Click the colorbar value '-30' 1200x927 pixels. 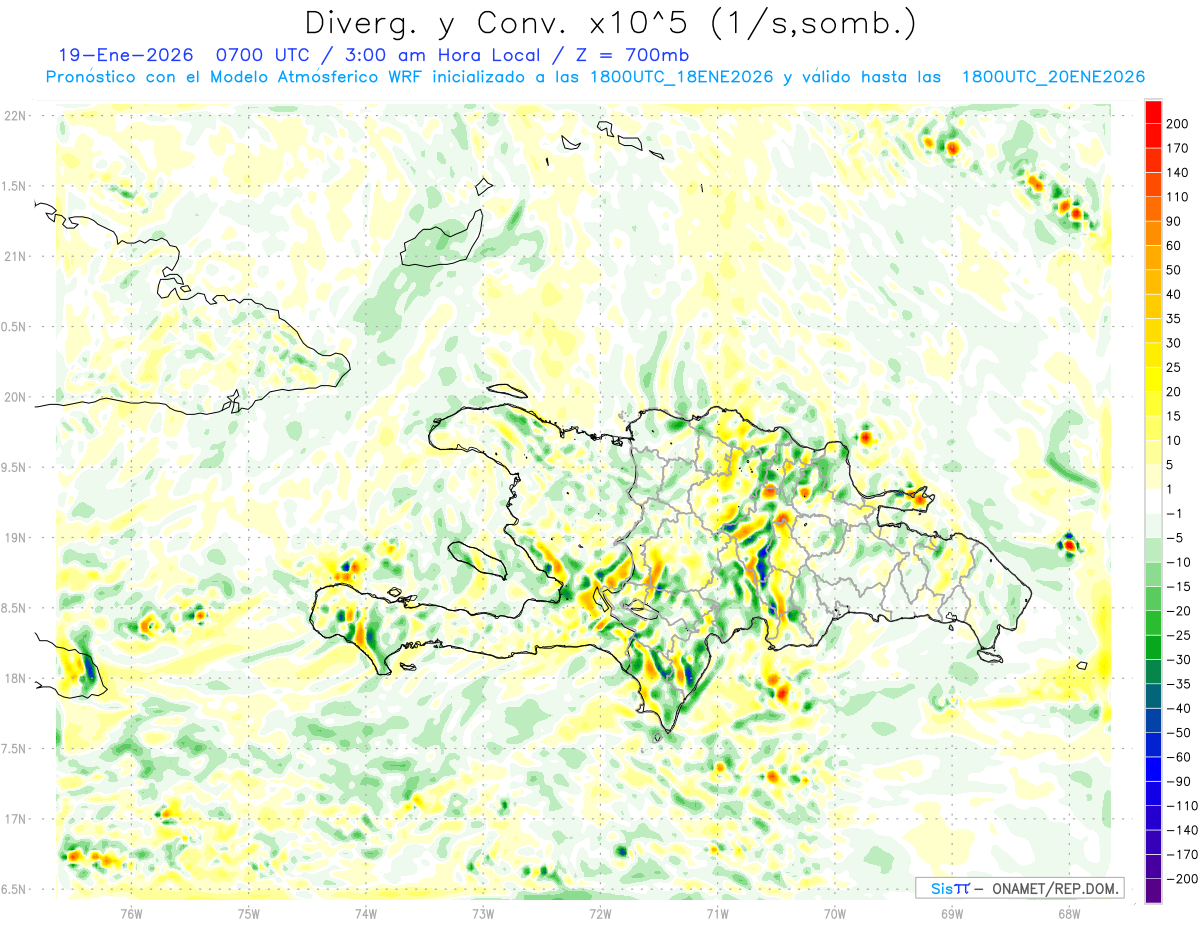click(1179, 659)
